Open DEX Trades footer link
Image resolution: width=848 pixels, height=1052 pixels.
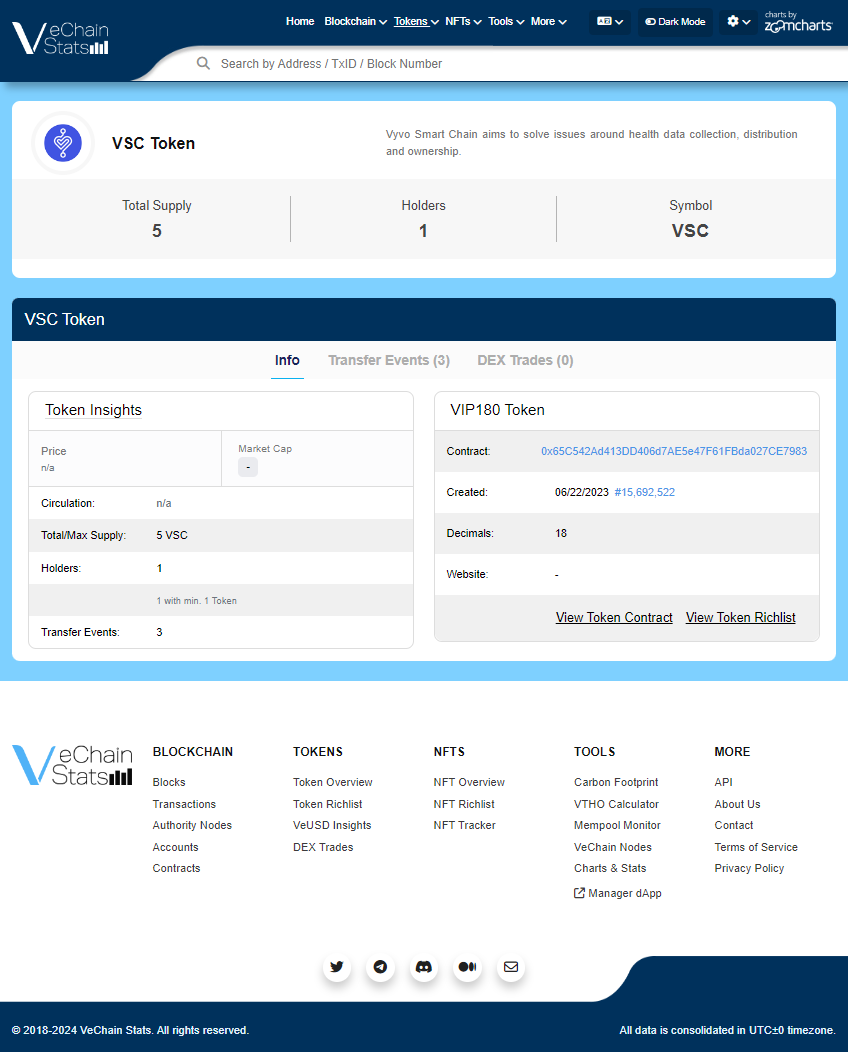[323, 847]
